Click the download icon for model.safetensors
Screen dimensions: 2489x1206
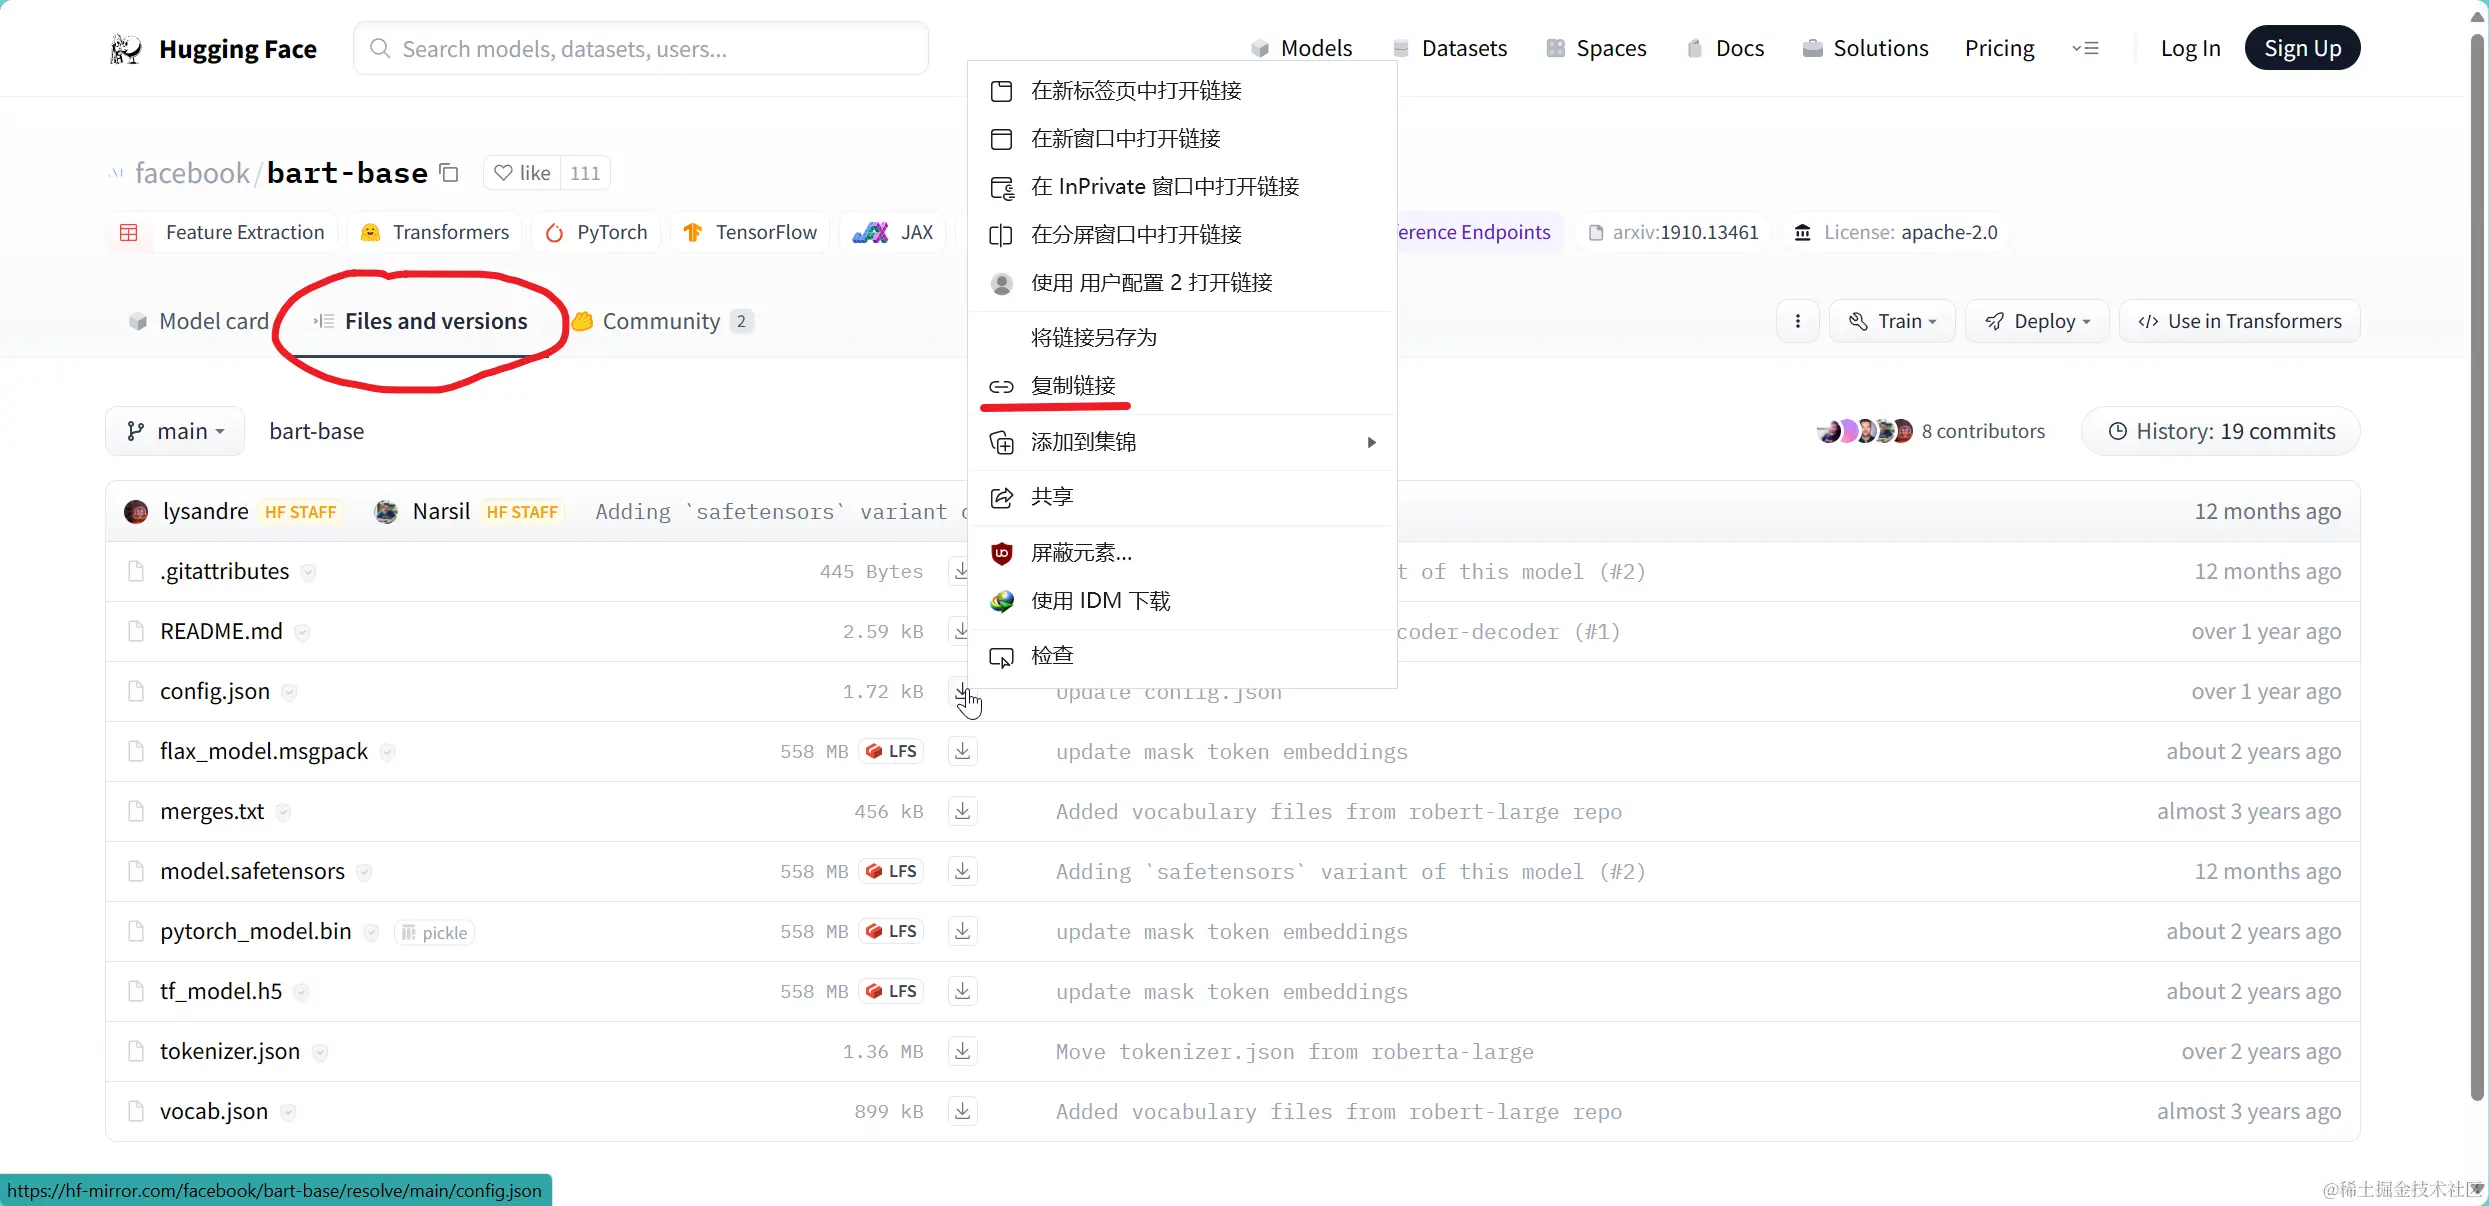[x=962, y=871]
